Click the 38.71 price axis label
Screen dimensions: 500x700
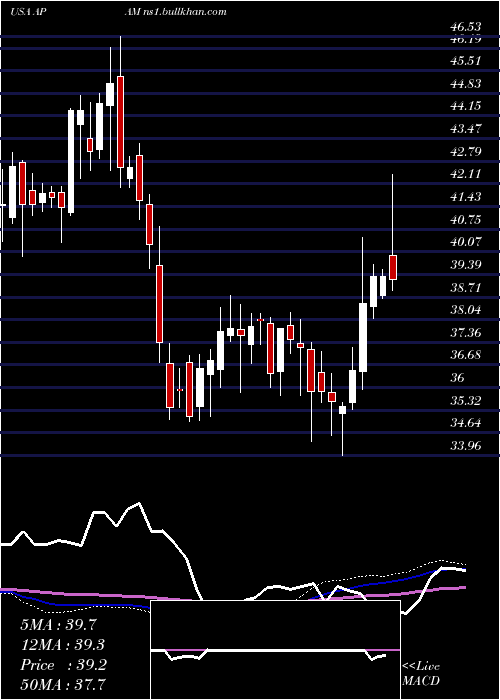(466, 287)
